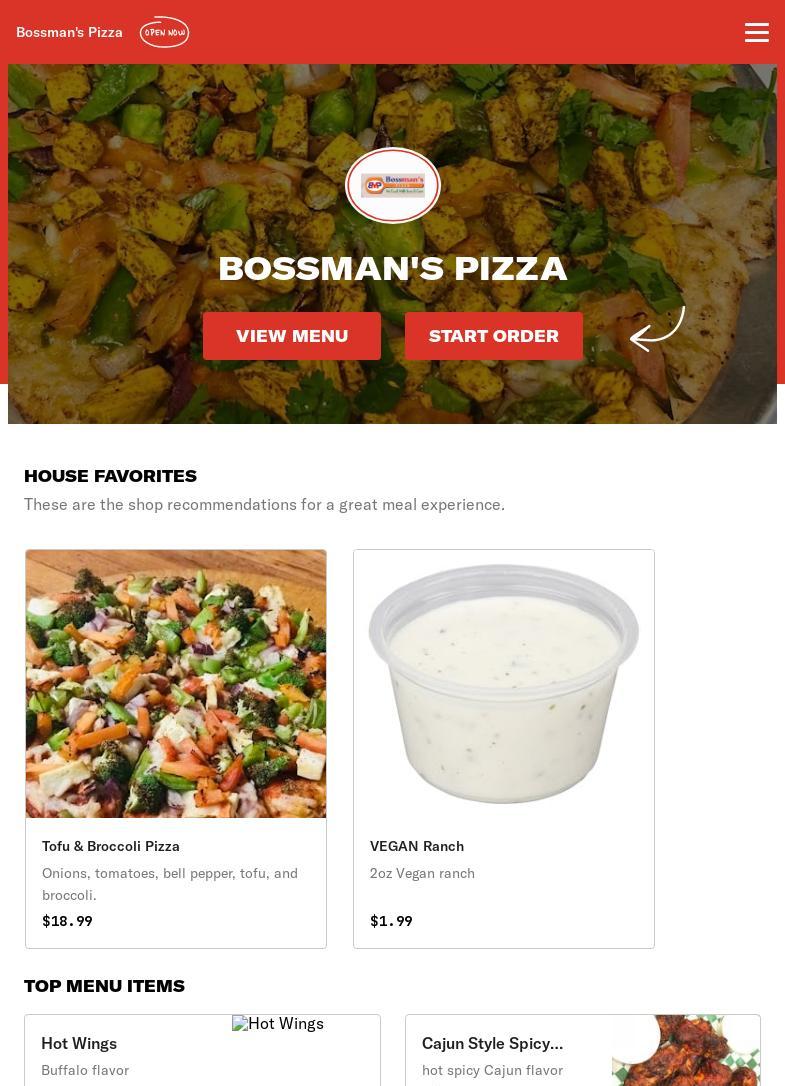Open the Cajun Style Spicy item card
This screenshot has width=785, height=1086.
[x=583, y=1050]
